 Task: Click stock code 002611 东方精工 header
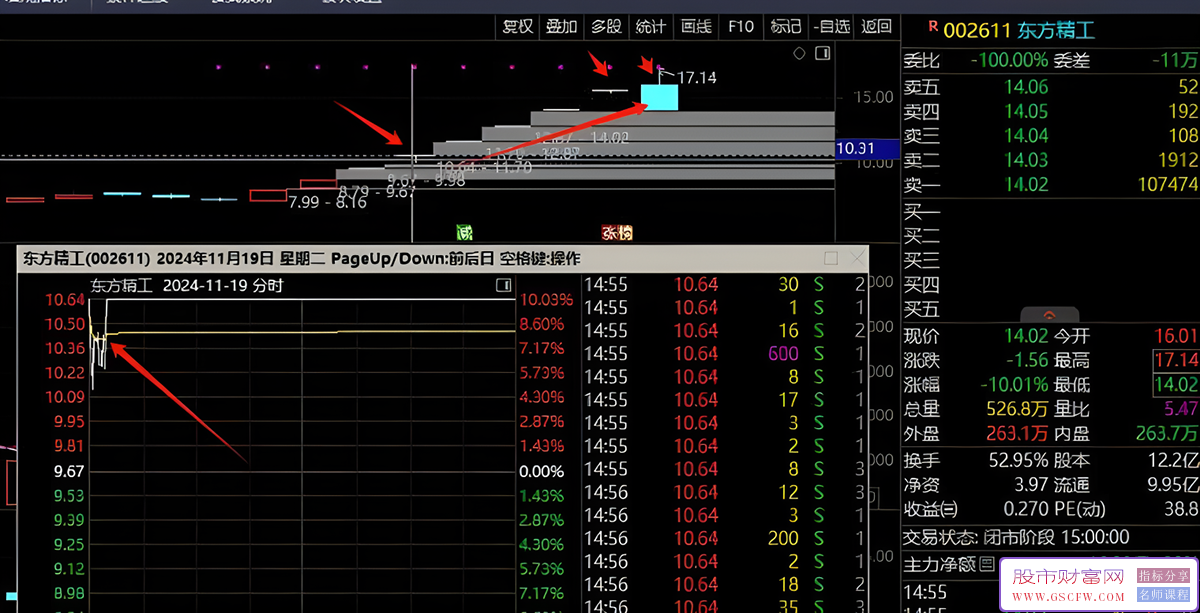(x=1019, y=30)
